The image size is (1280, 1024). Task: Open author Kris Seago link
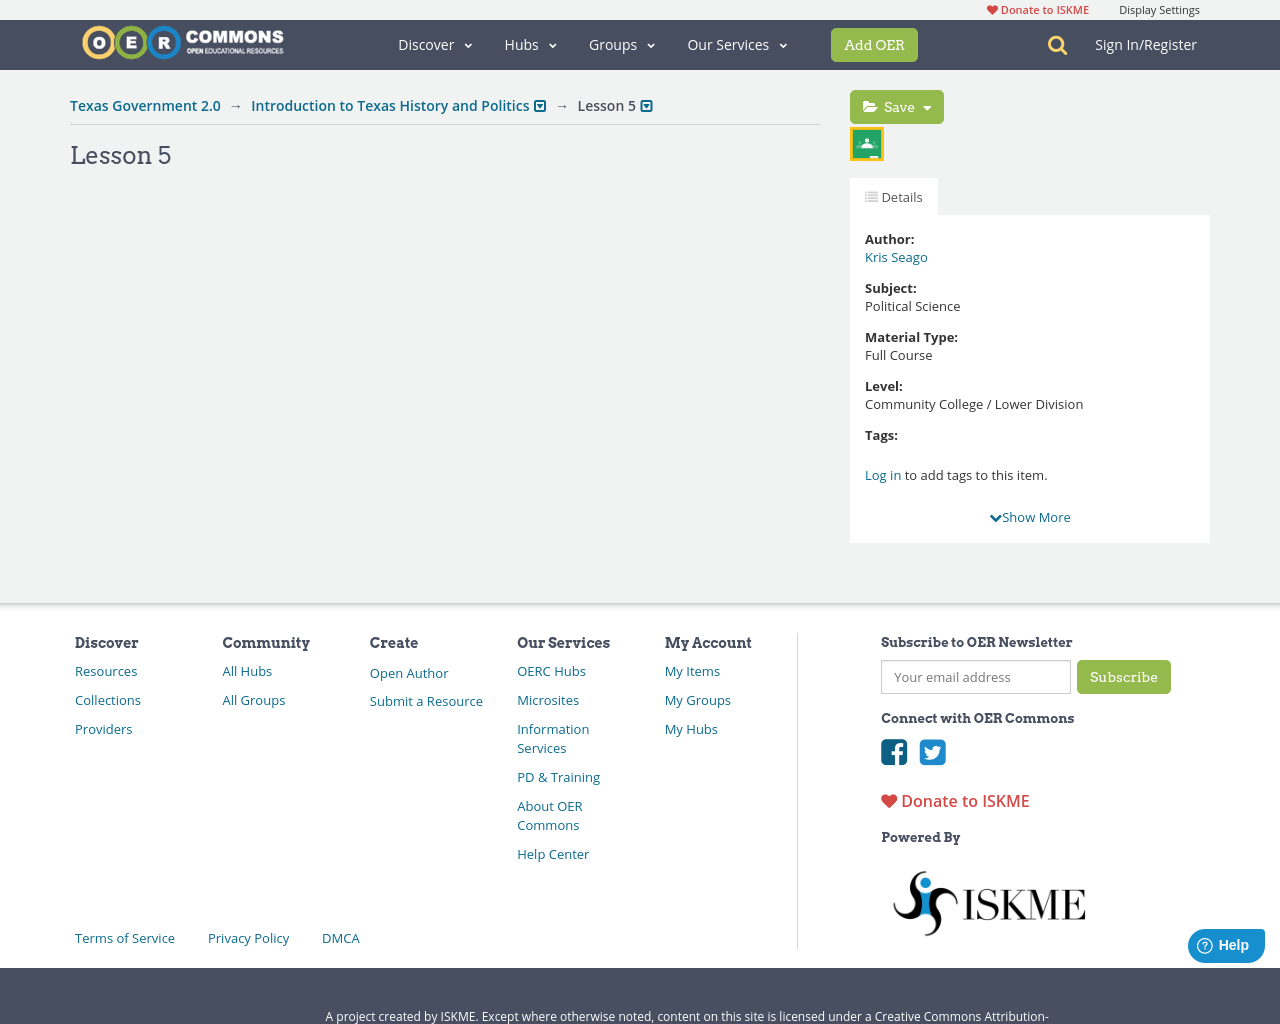pos(896,257)
